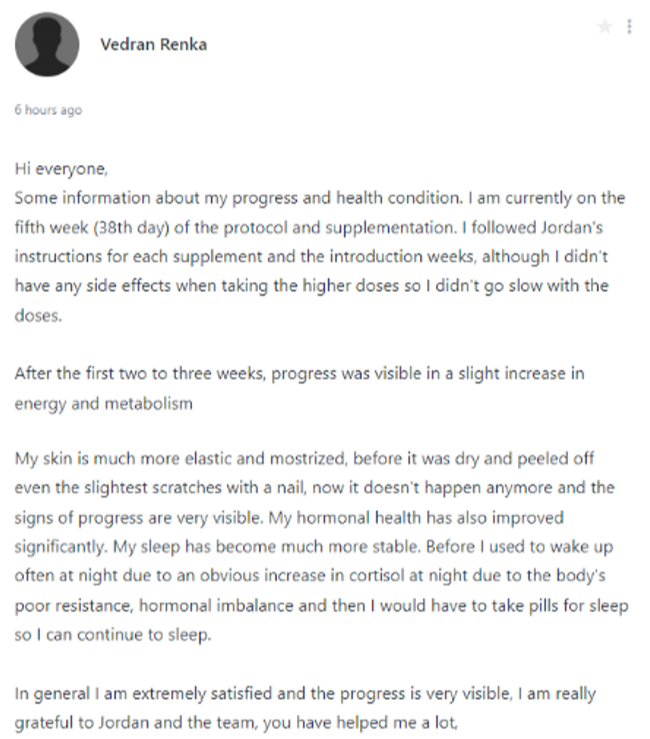Open the Vedran Renka author name link
This screenshot has width=650, height=739.
(x=154, y=44)
